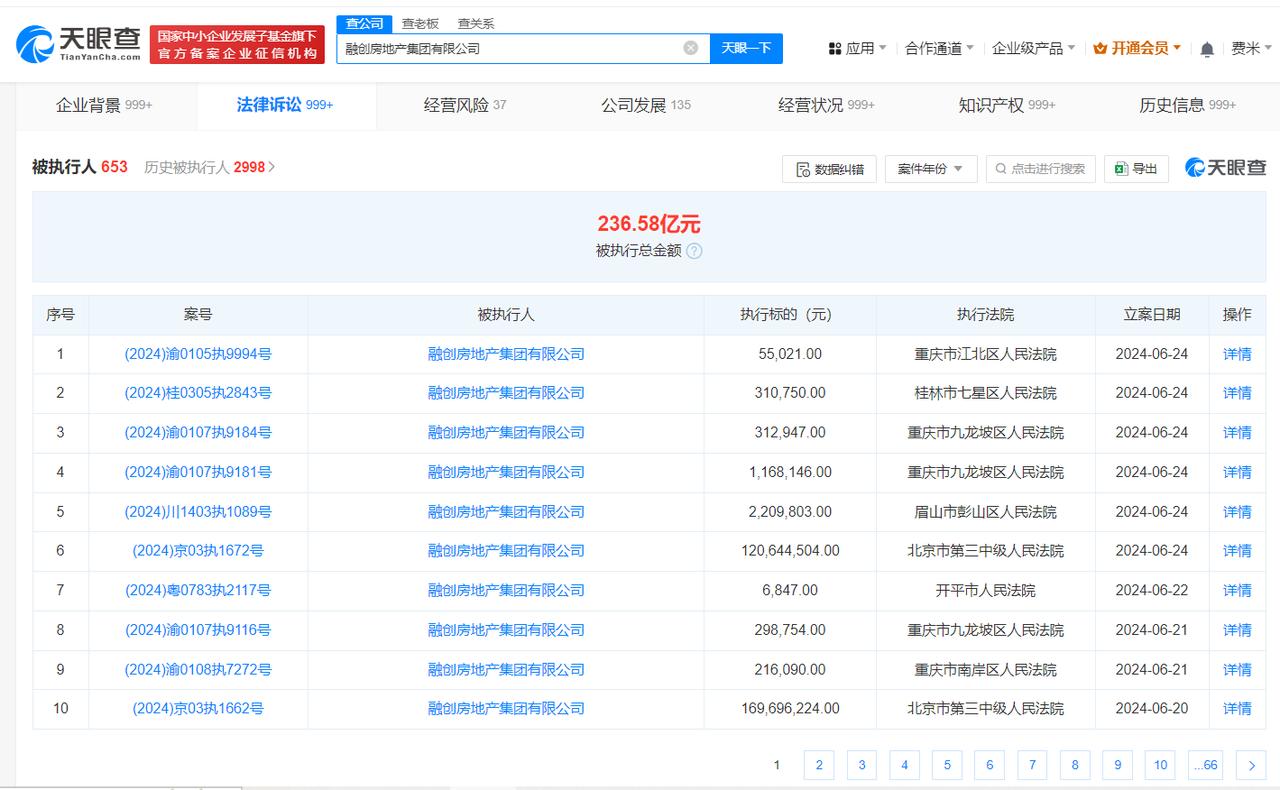This screenshot has width=1280, height=790.
Task: Open notifications bell icon
Action: tap(1207, 49)
